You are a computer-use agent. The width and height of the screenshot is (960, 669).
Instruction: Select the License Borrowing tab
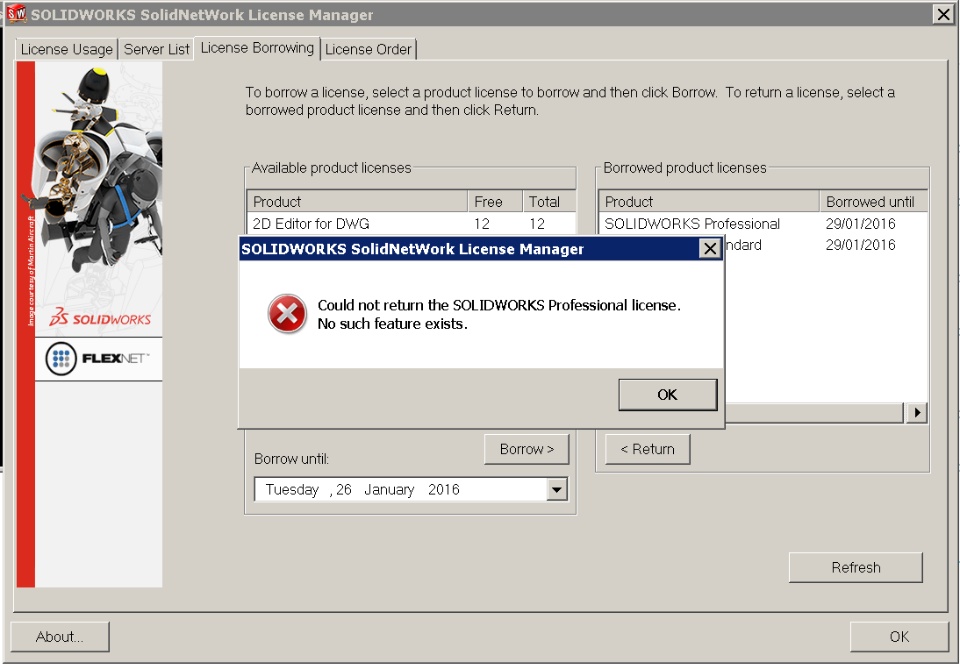tap(257, 48)
